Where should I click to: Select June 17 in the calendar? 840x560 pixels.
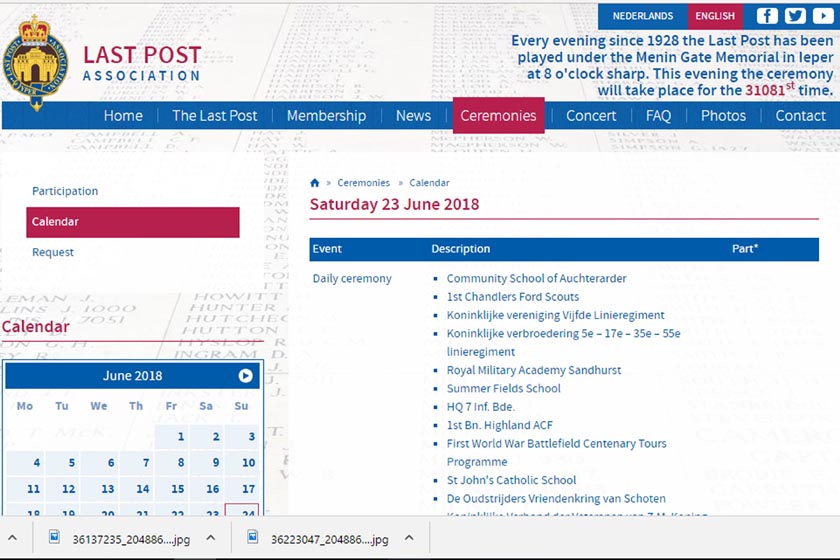242,489
